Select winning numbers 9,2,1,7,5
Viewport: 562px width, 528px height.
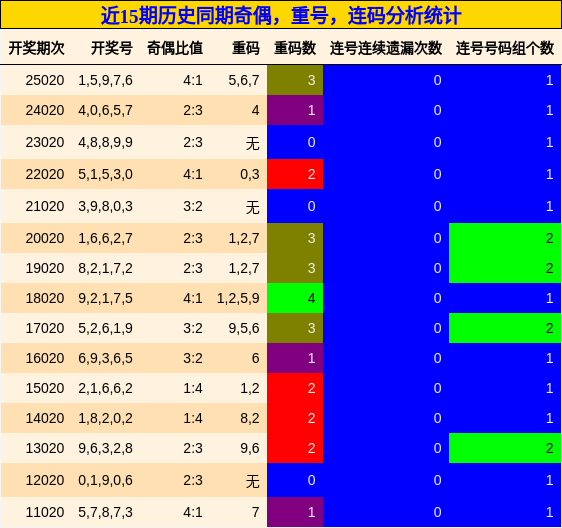point(105,298)
